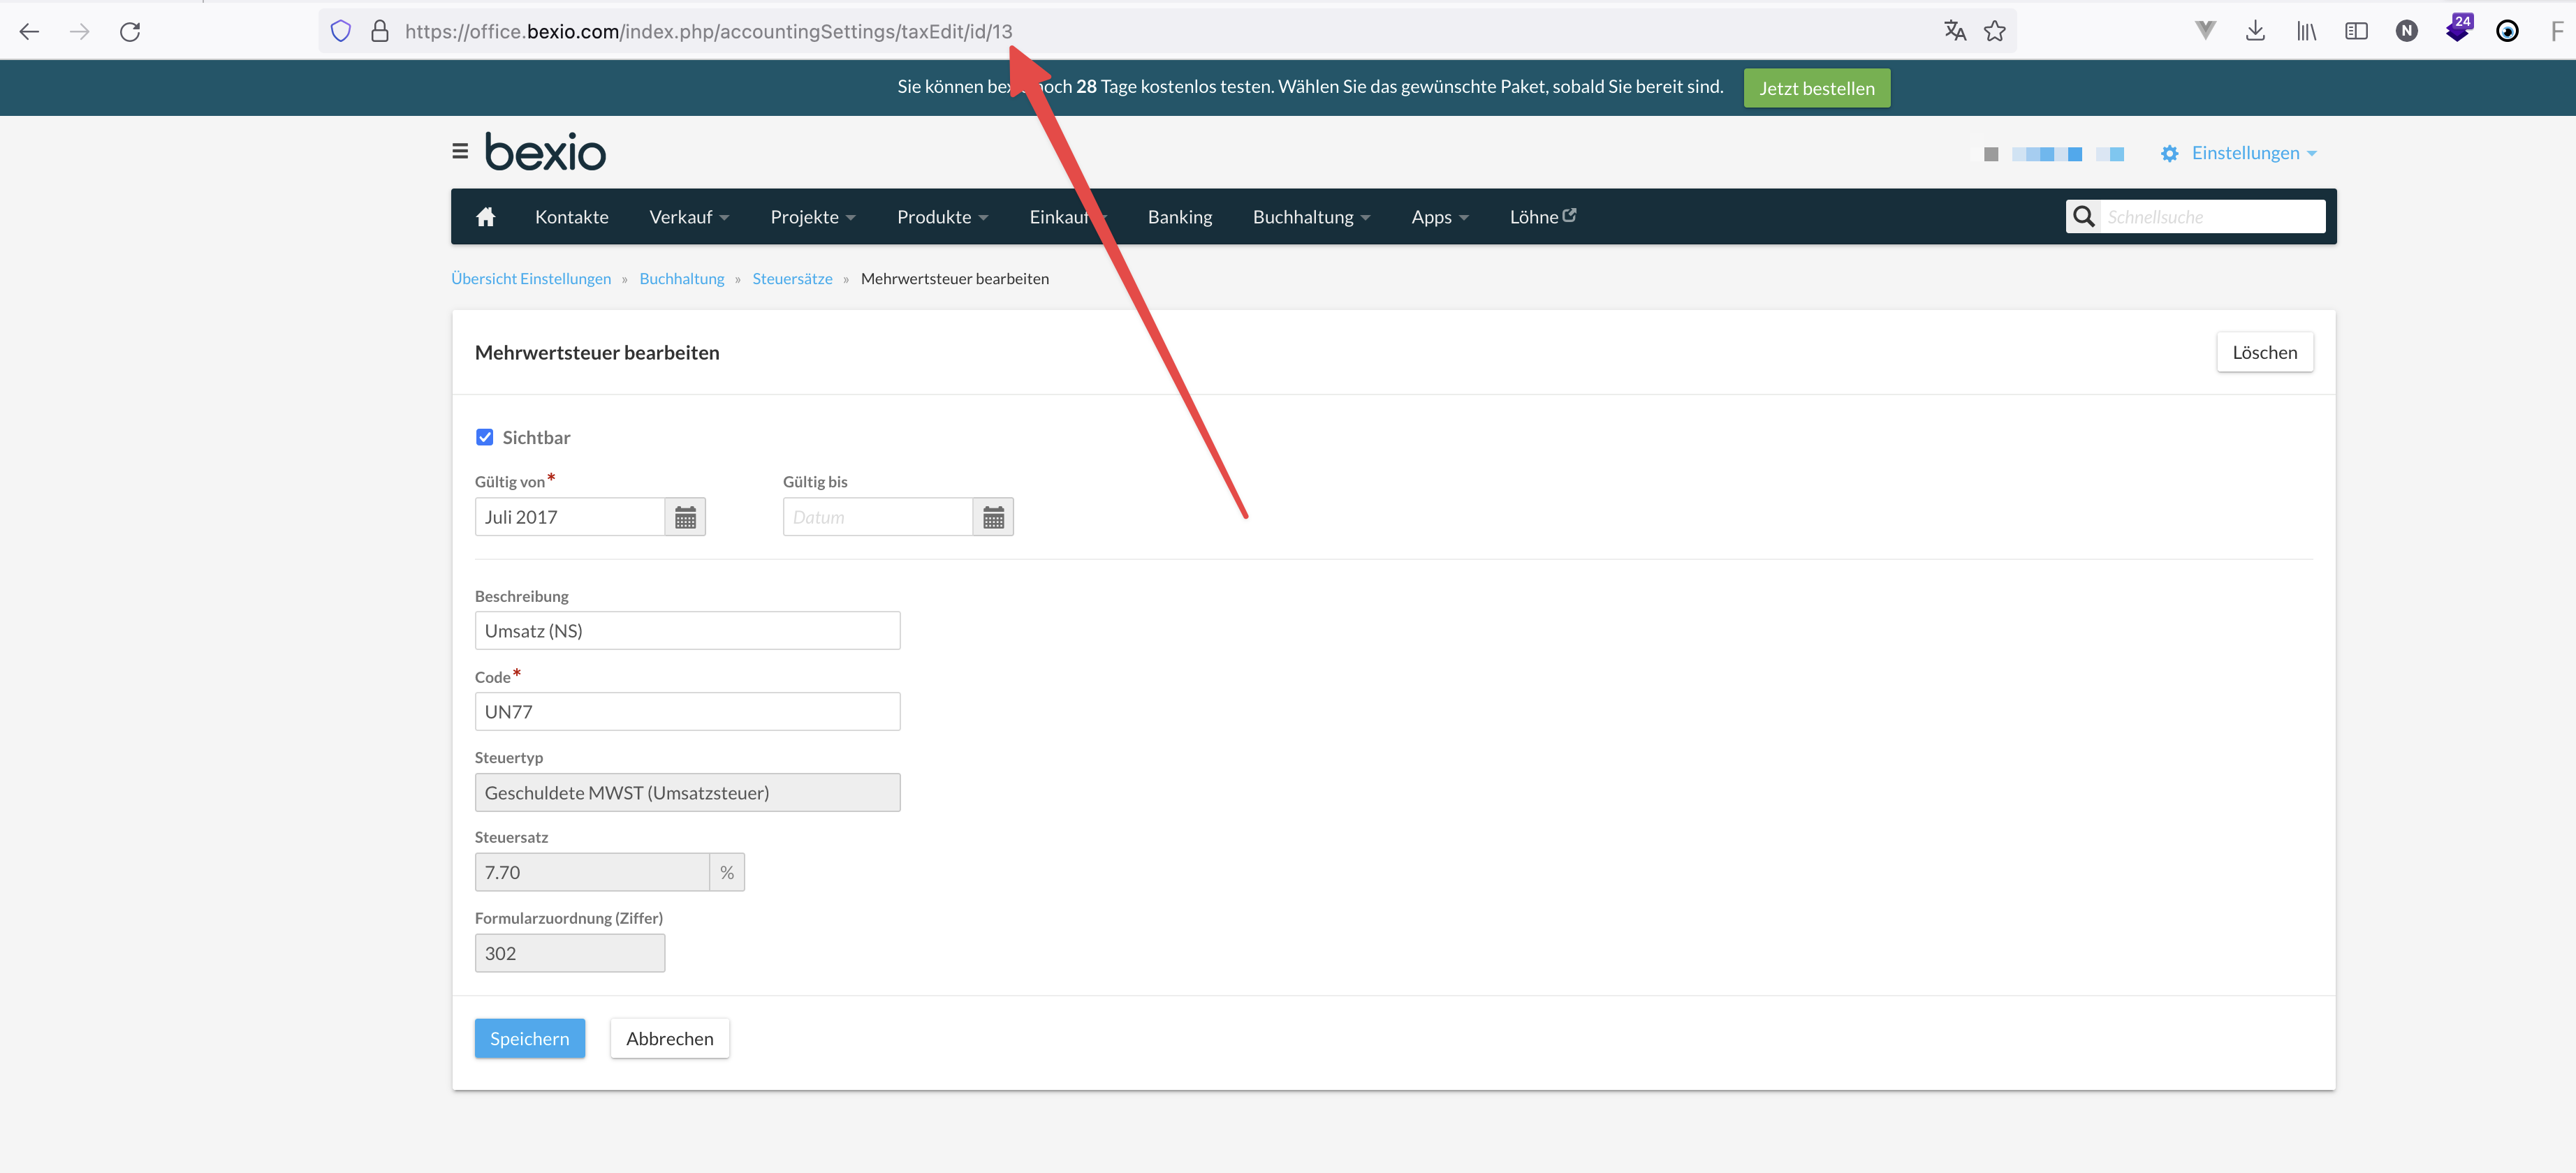This screenshot has width=2576, height=1173.
Task: Open calendar picker for Gültig von
Action: [x=685, y=517]
